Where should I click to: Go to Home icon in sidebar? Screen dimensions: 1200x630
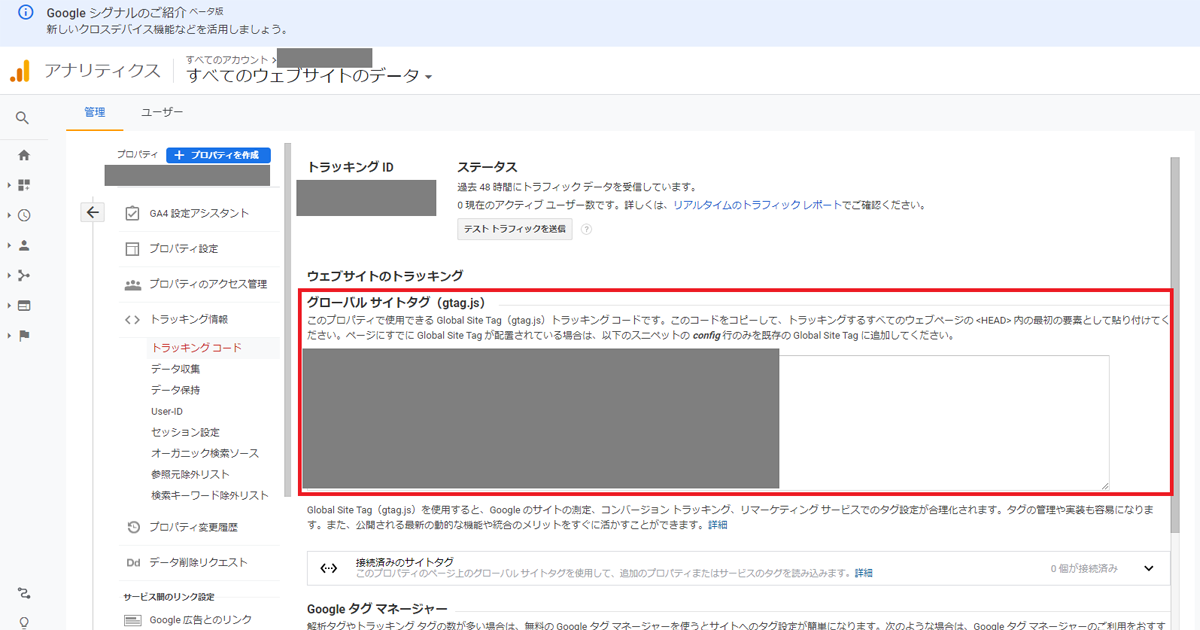tap(24, 155)
